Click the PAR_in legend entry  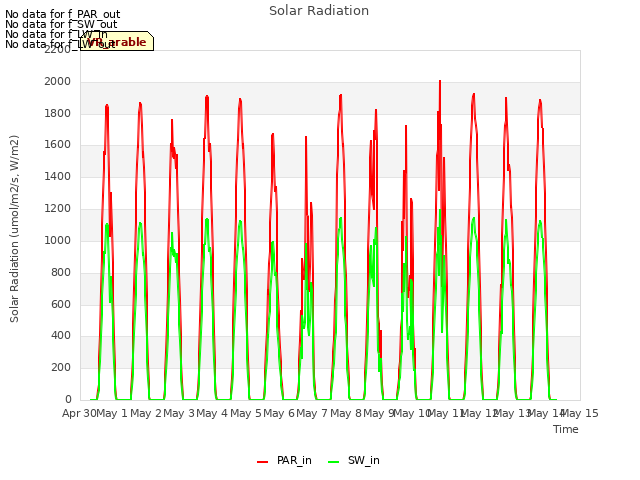[x=284, y=461]
